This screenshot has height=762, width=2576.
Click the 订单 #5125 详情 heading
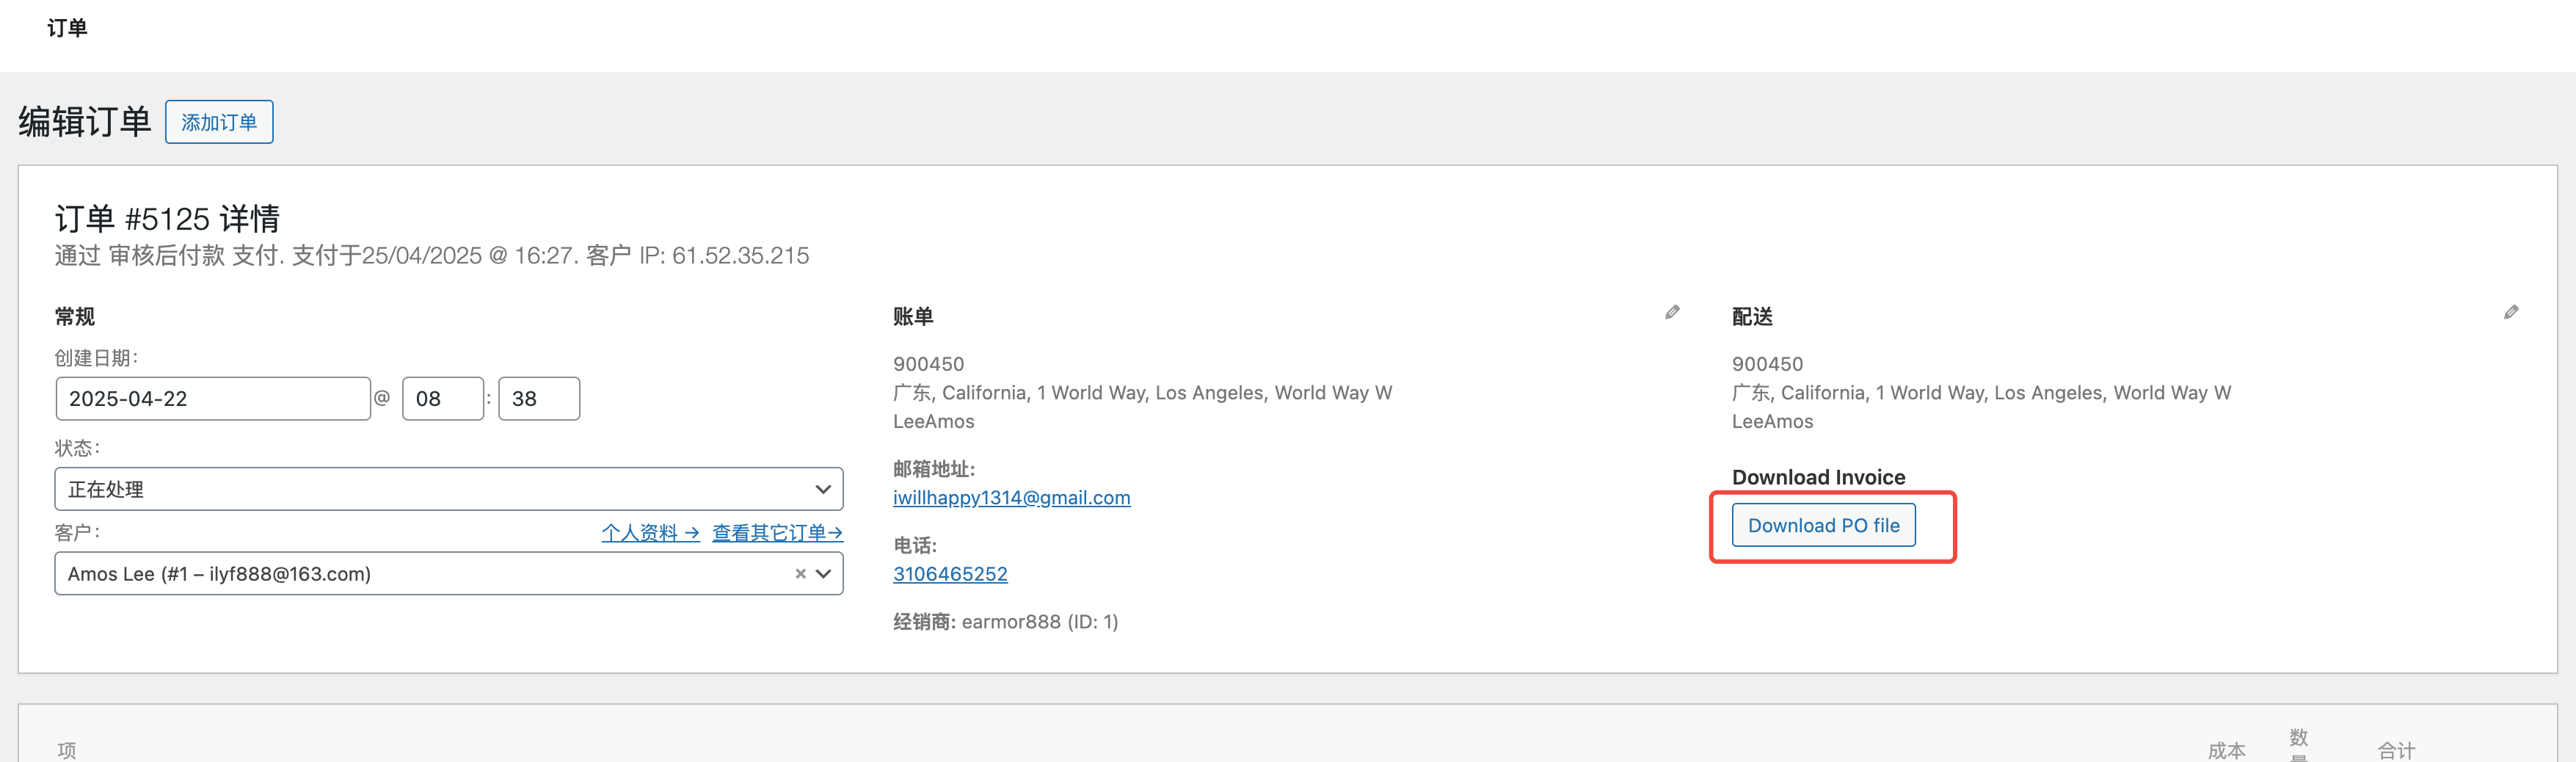[167, 218]
